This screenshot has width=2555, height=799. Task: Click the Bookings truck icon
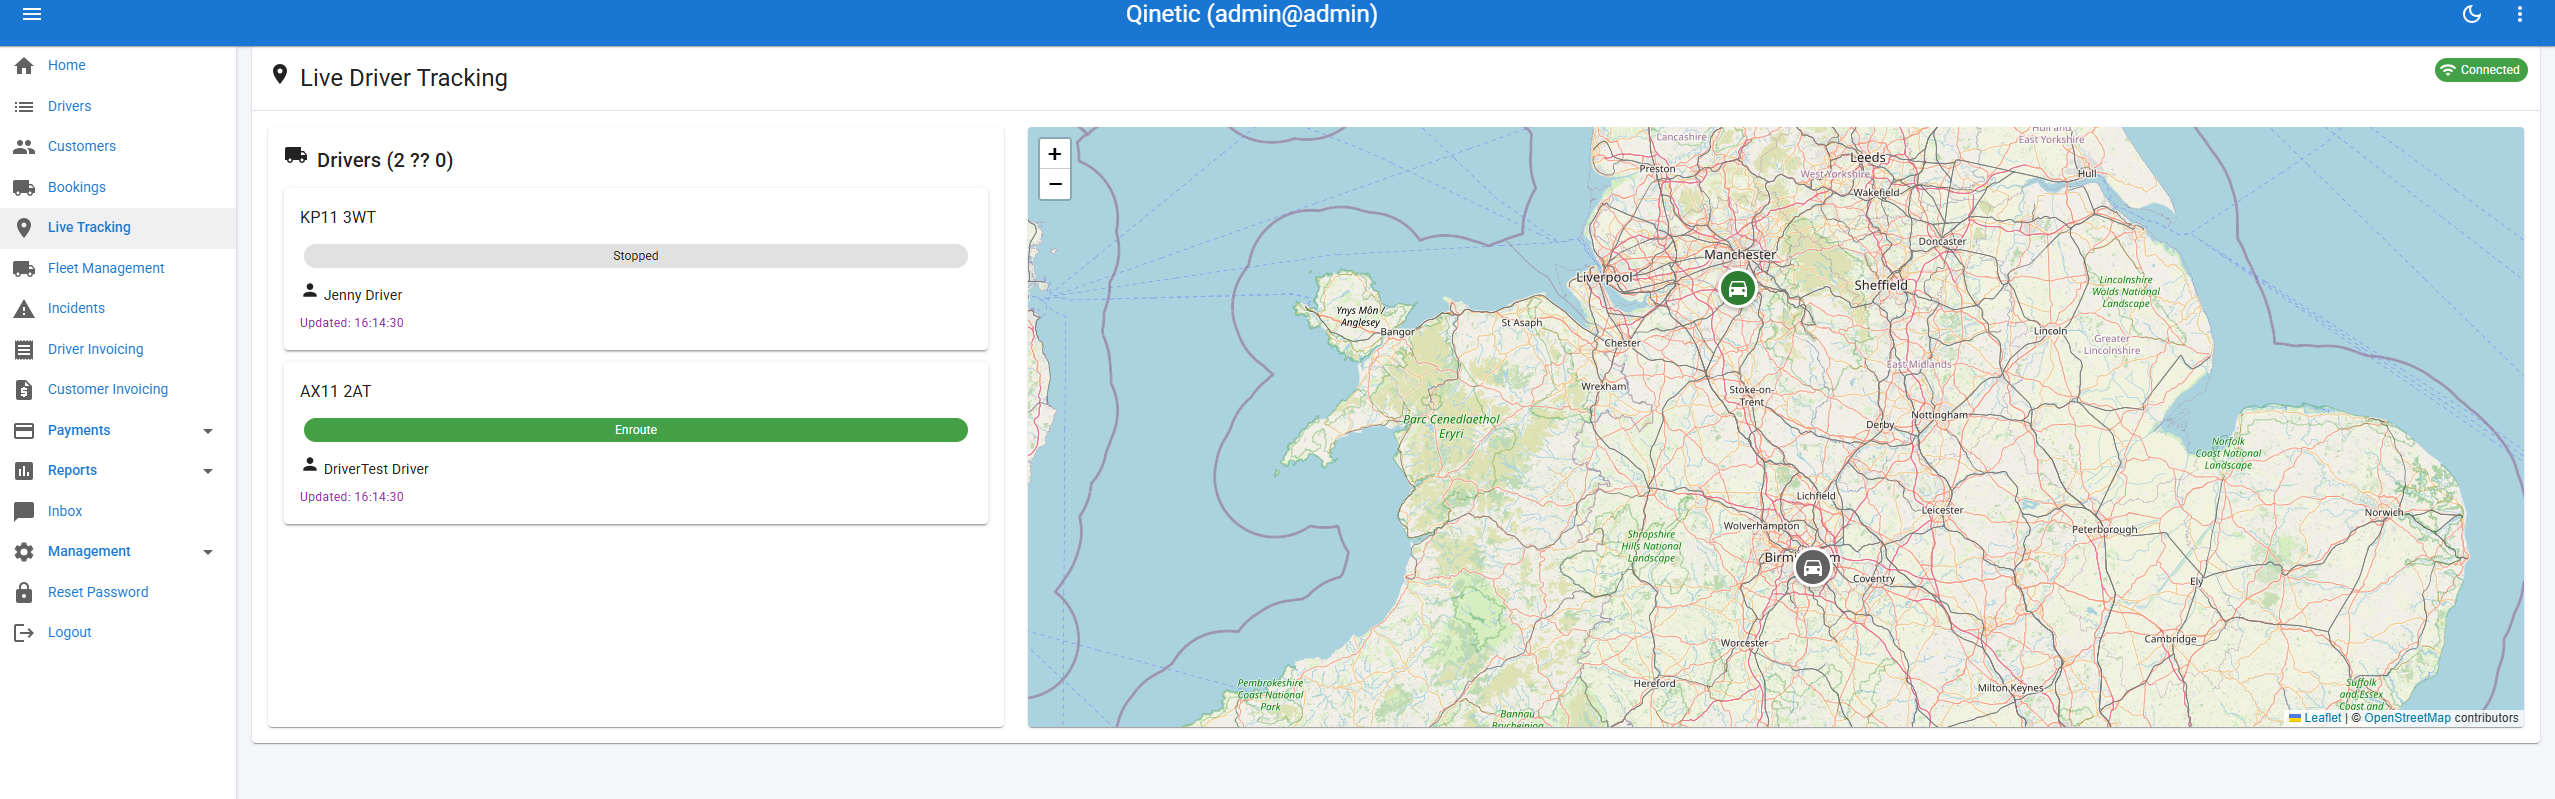point(24,187)
